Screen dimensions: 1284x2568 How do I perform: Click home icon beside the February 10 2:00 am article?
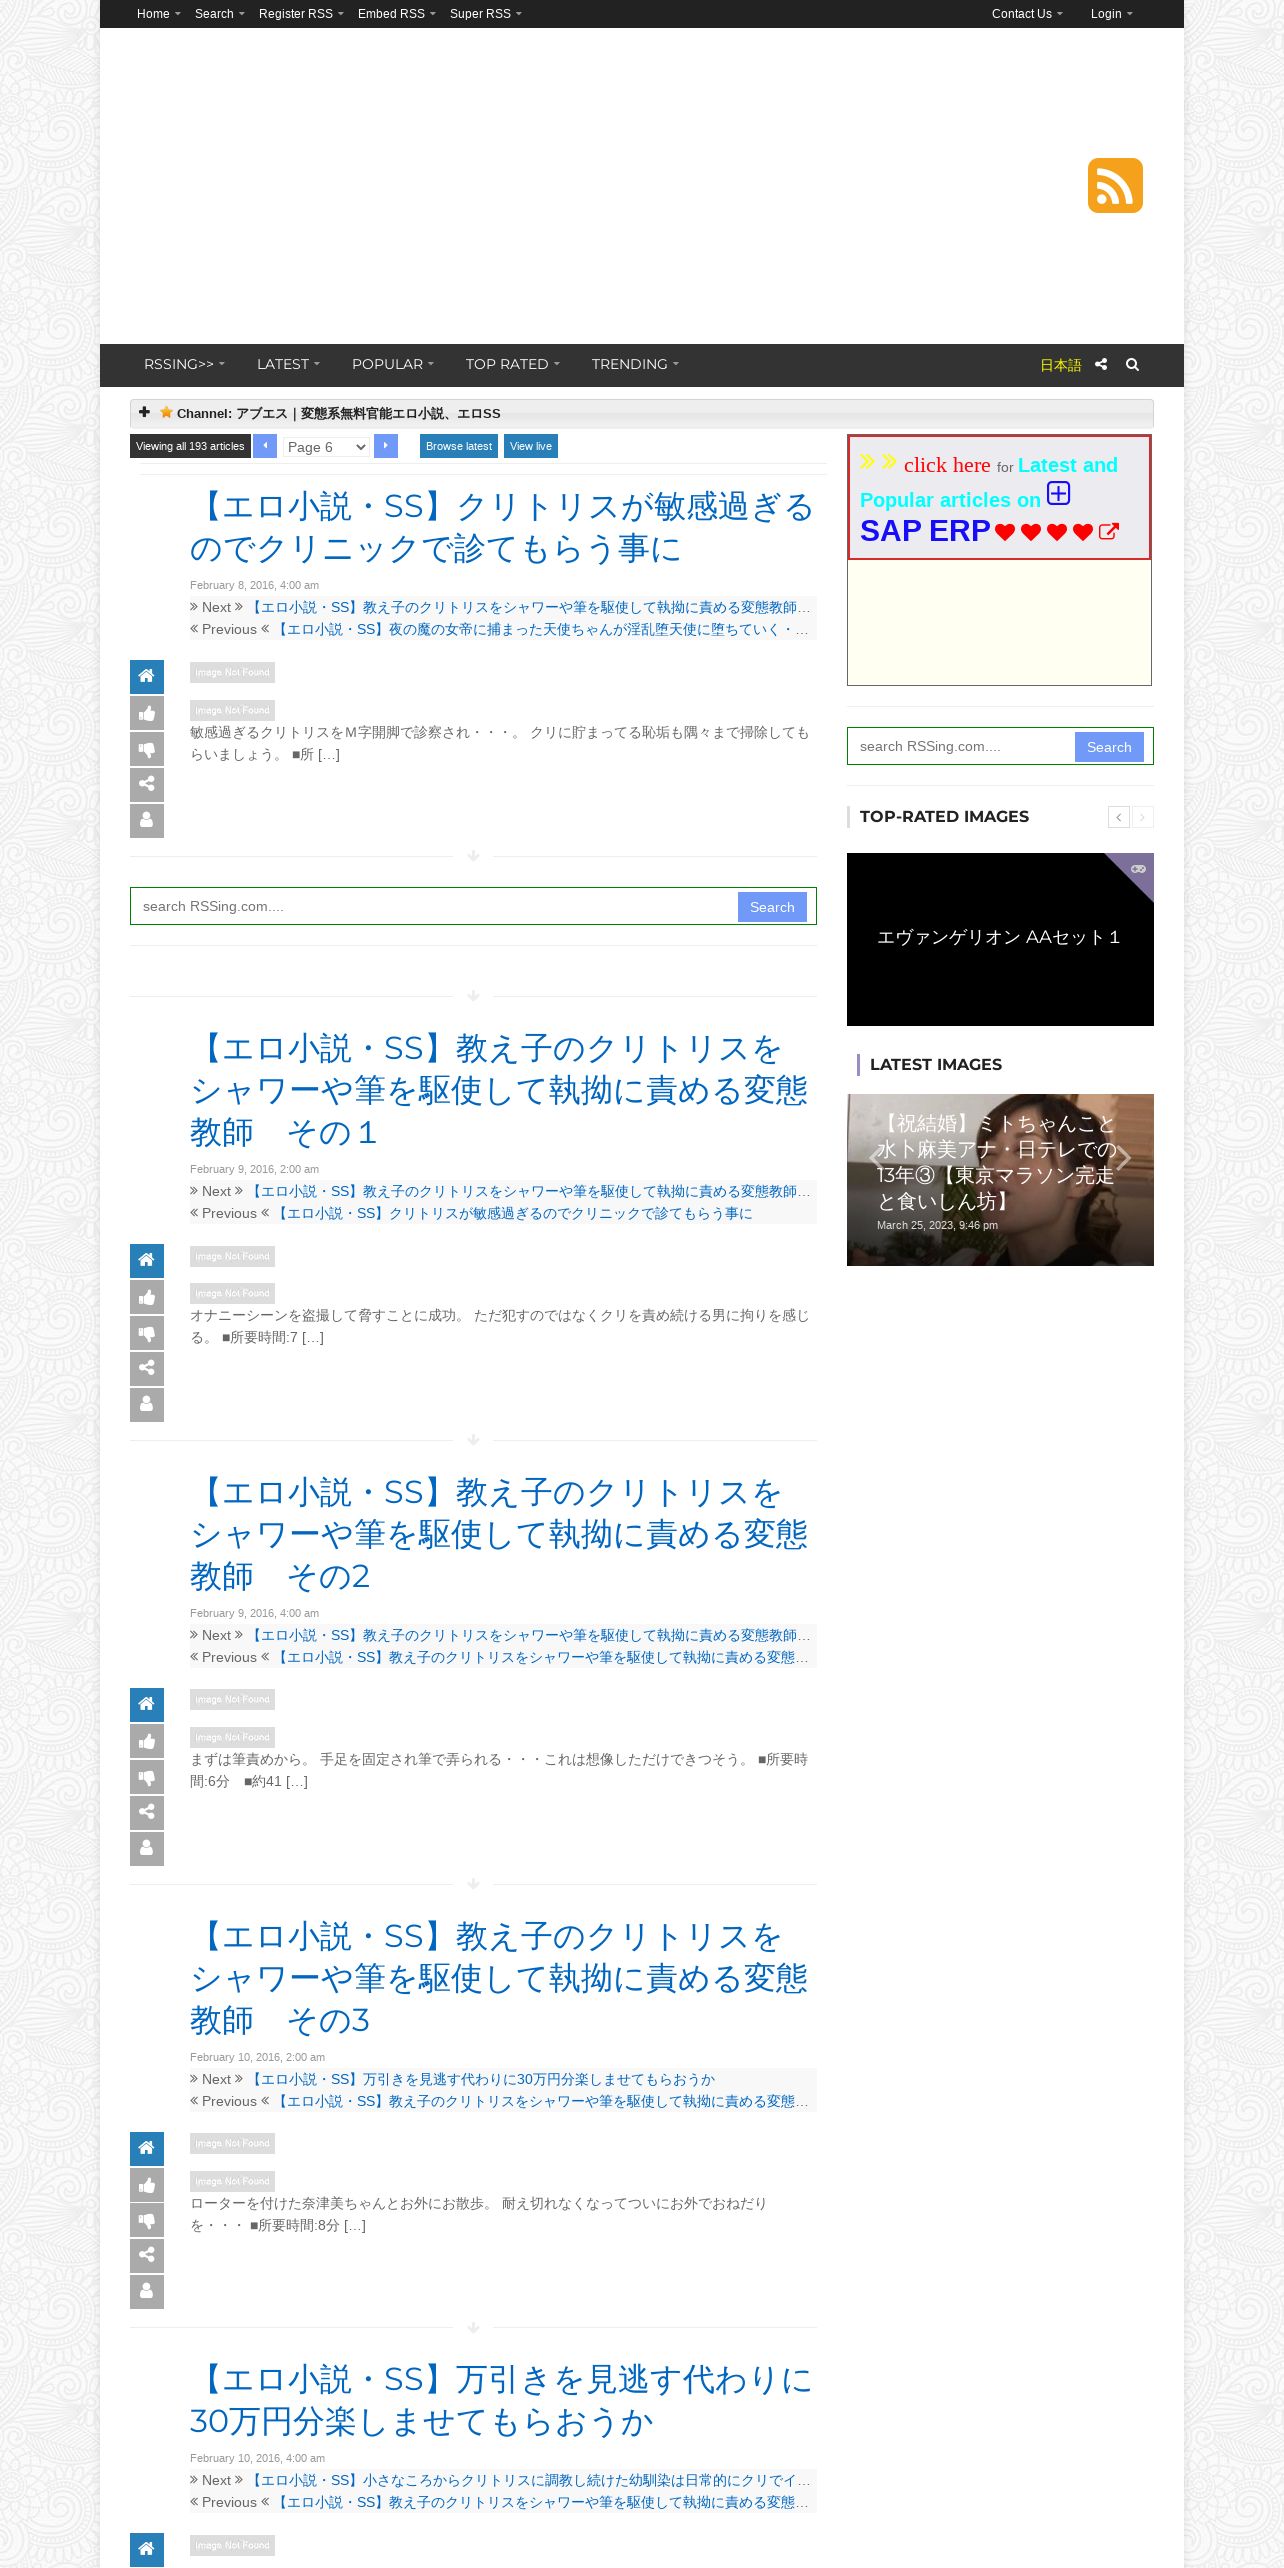tap(147, 2149)
